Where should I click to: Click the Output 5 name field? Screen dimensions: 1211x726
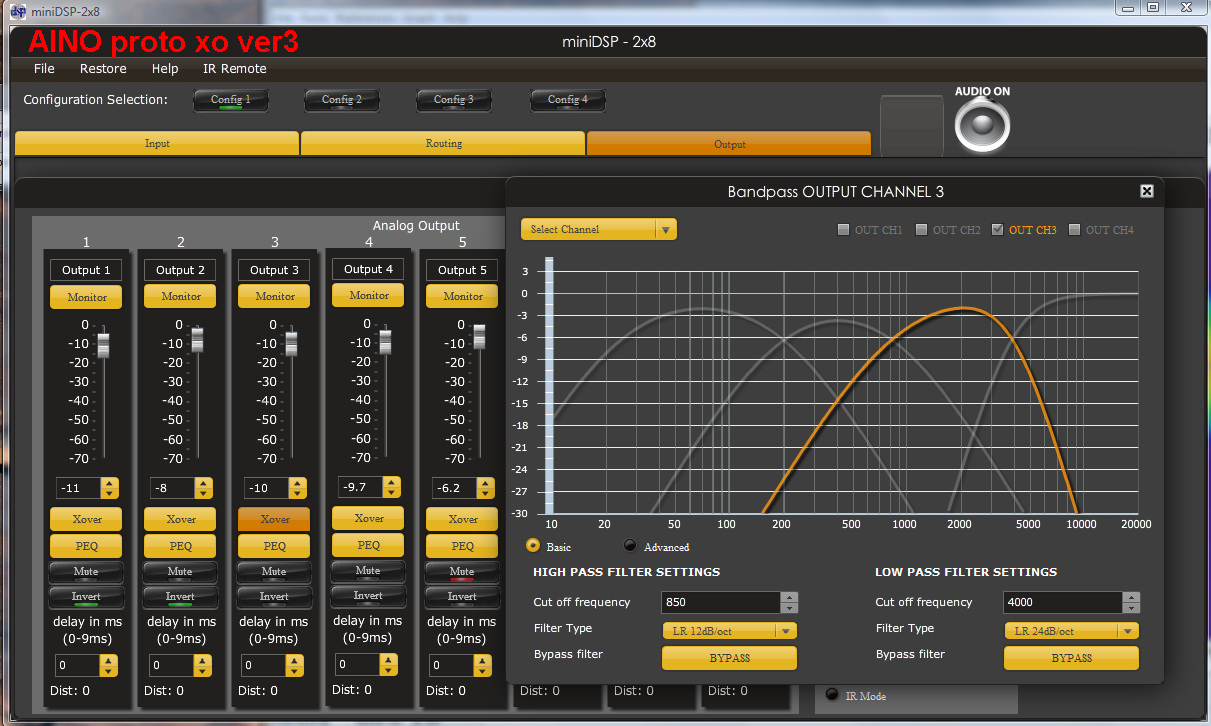click(462, 270)
